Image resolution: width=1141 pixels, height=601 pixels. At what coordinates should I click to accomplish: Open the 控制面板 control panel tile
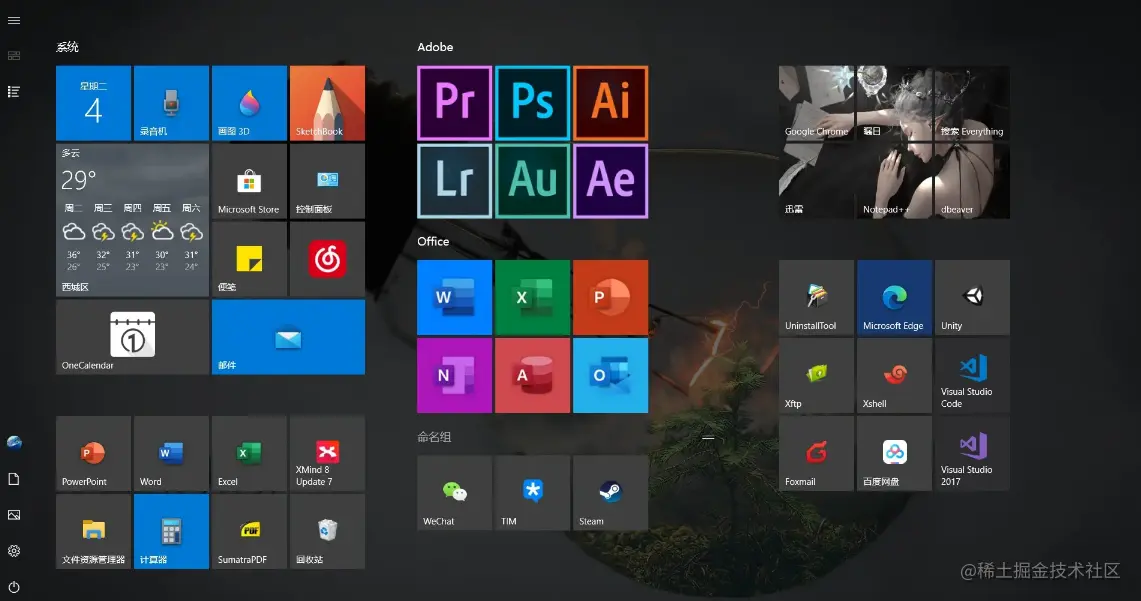coord(327,180)
